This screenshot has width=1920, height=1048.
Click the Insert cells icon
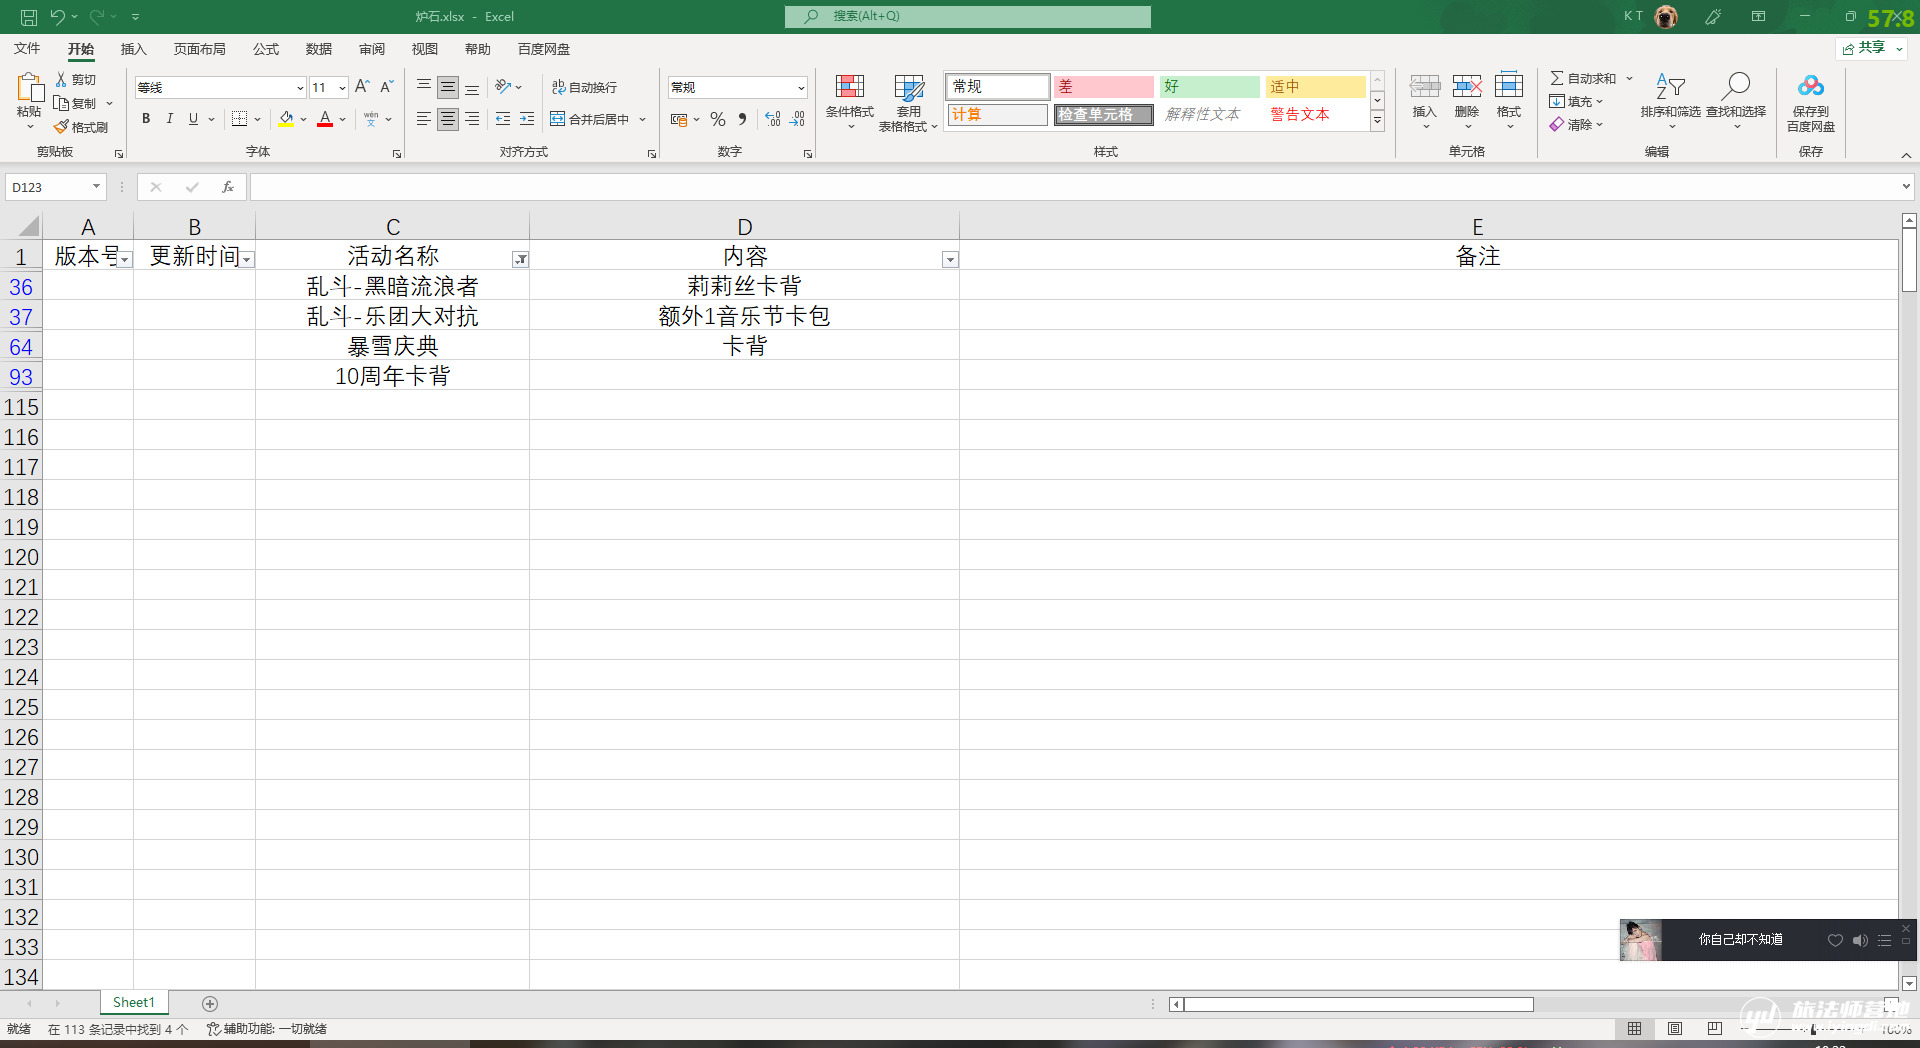[1424, 88]
